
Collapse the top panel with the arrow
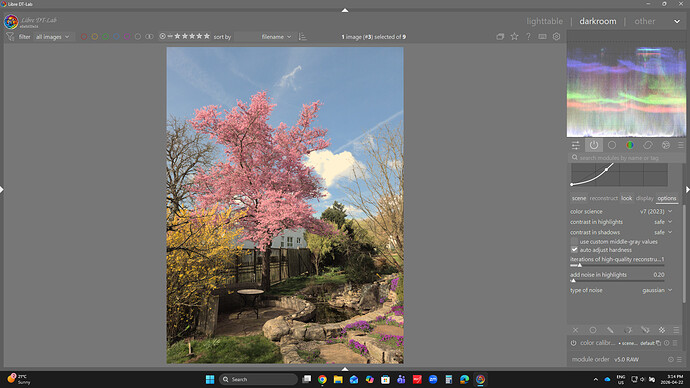(x=345, y=10)
